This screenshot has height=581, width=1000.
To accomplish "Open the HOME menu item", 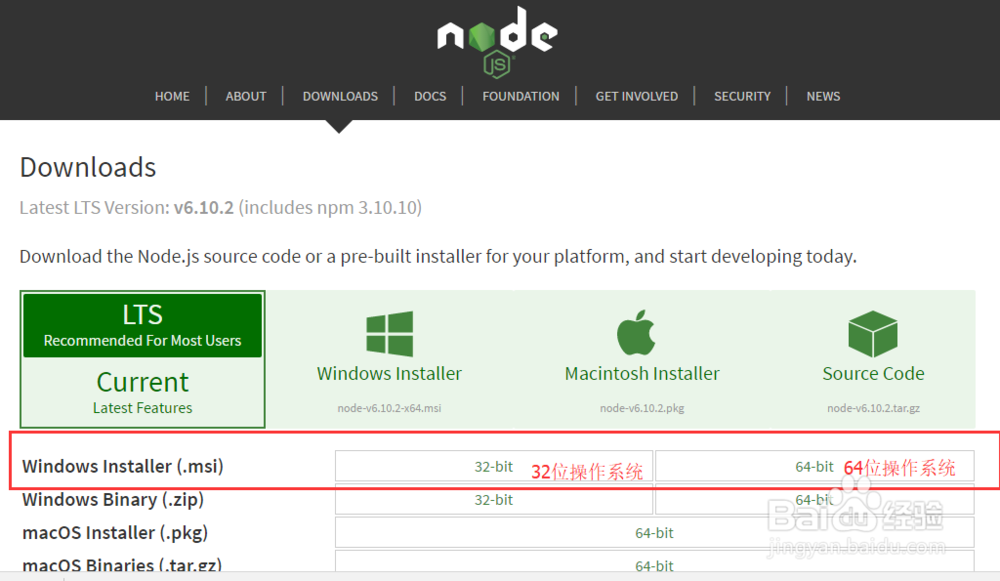I will [172, 96].
